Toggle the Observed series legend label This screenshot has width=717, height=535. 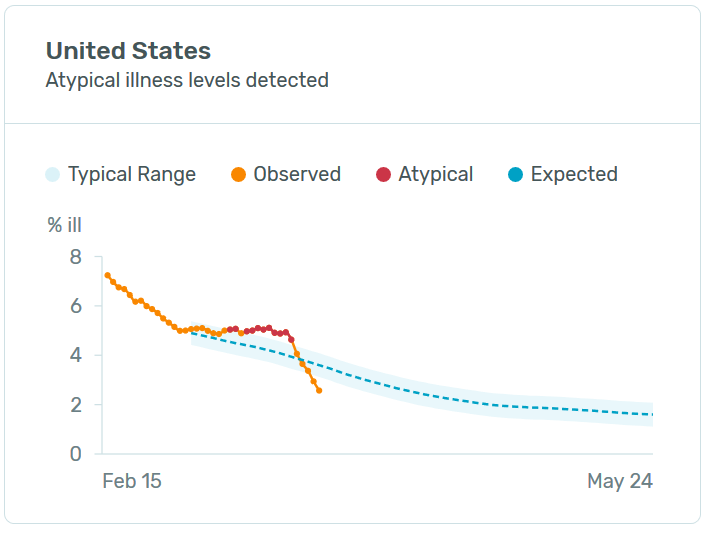tap(297, 175)
